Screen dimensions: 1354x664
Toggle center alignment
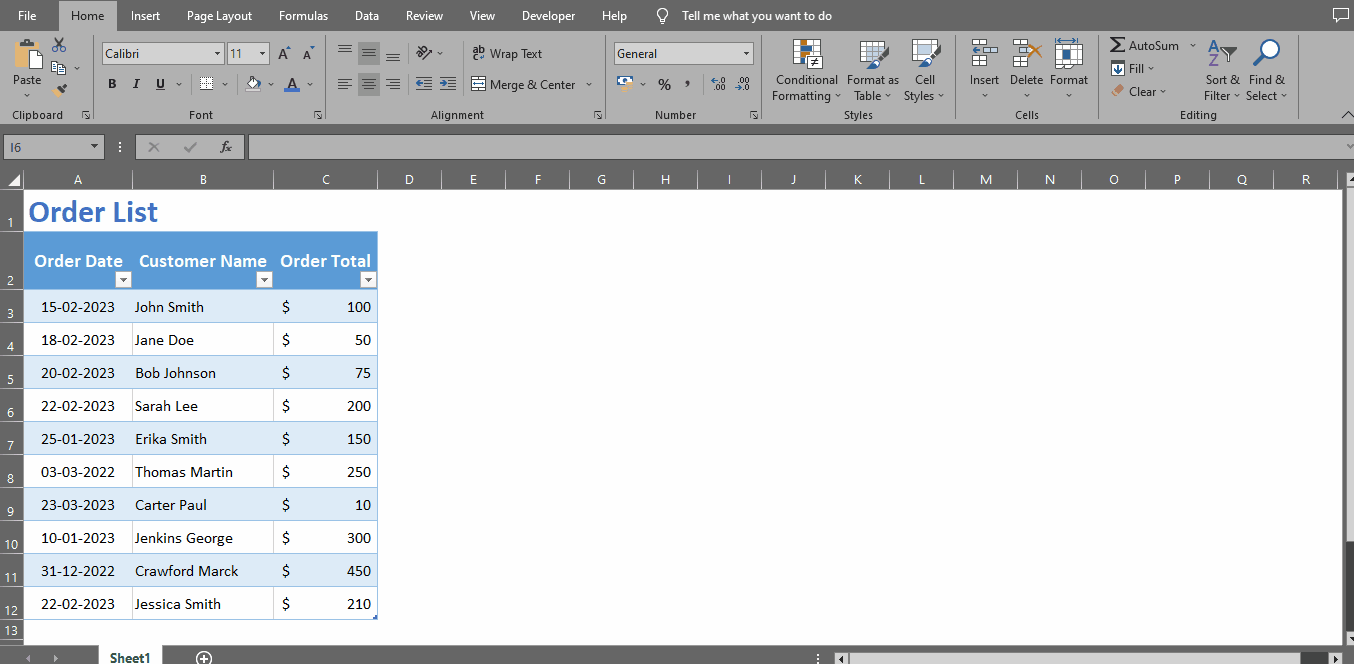click(x=368, y=84)
